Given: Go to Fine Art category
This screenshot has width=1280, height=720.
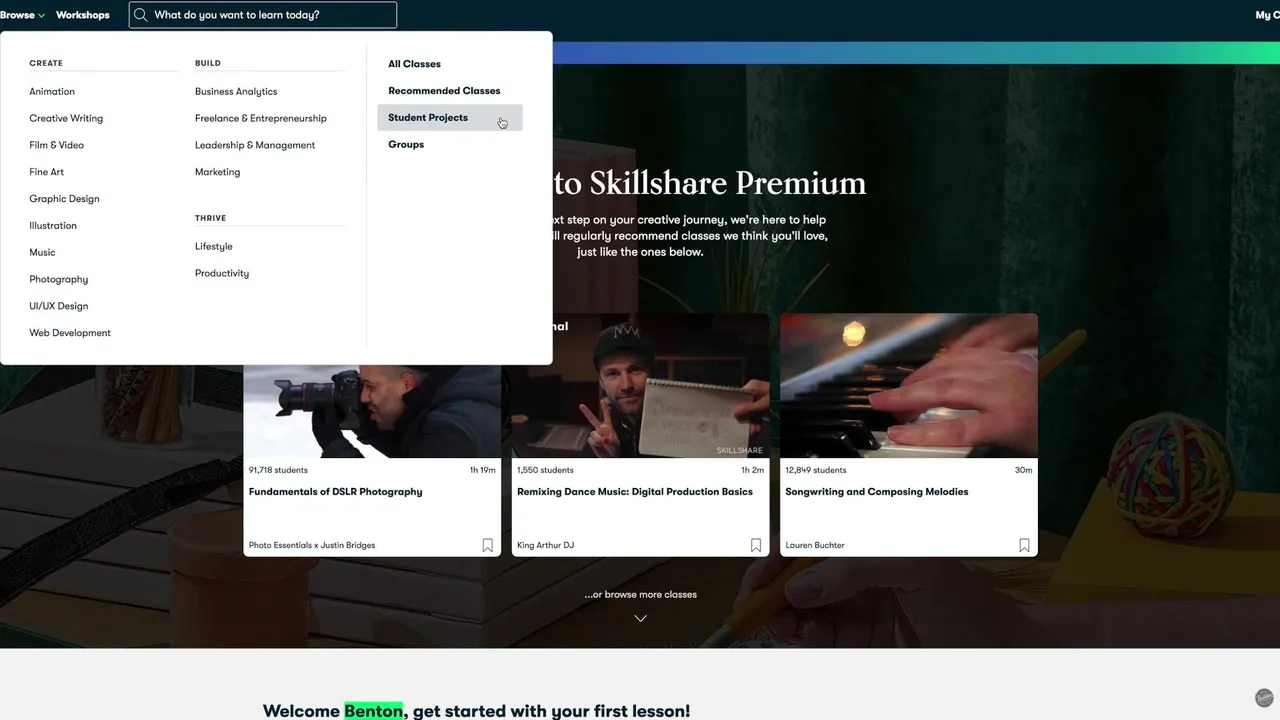Looking at the screenshot, I should pos(46,172).
